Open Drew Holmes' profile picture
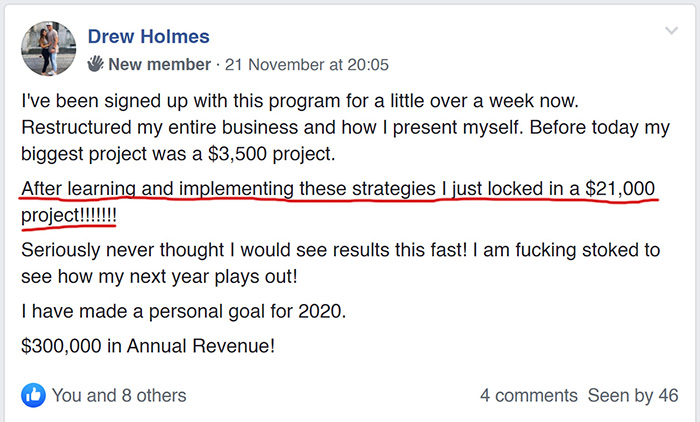The height and width of the screenshot is (422, 700). point(49,48)
